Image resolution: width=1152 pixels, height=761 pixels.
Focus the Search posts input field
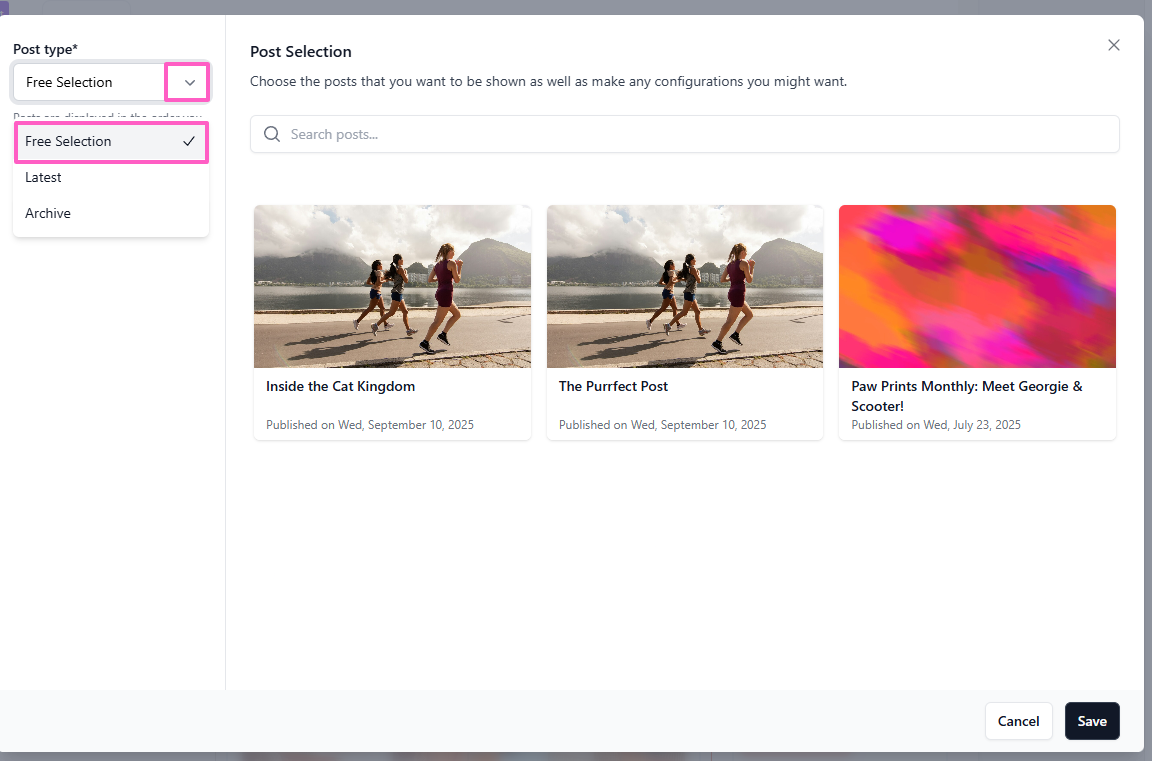690,134
